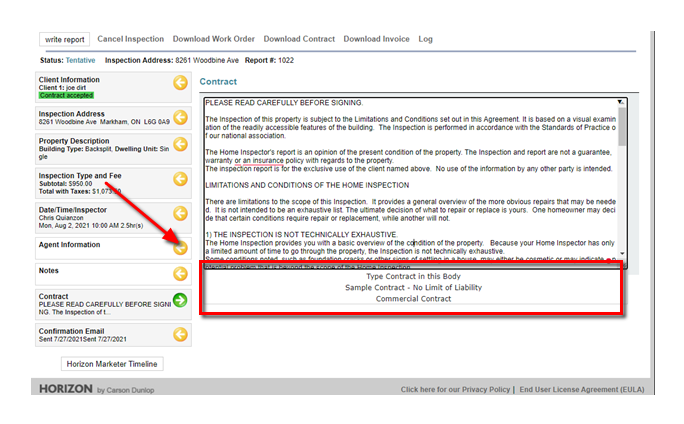Choose 'Sample Contract - No Limit of Liability'
The height and width of the screenshot is (424, 684).
click(x=412, y=288)
